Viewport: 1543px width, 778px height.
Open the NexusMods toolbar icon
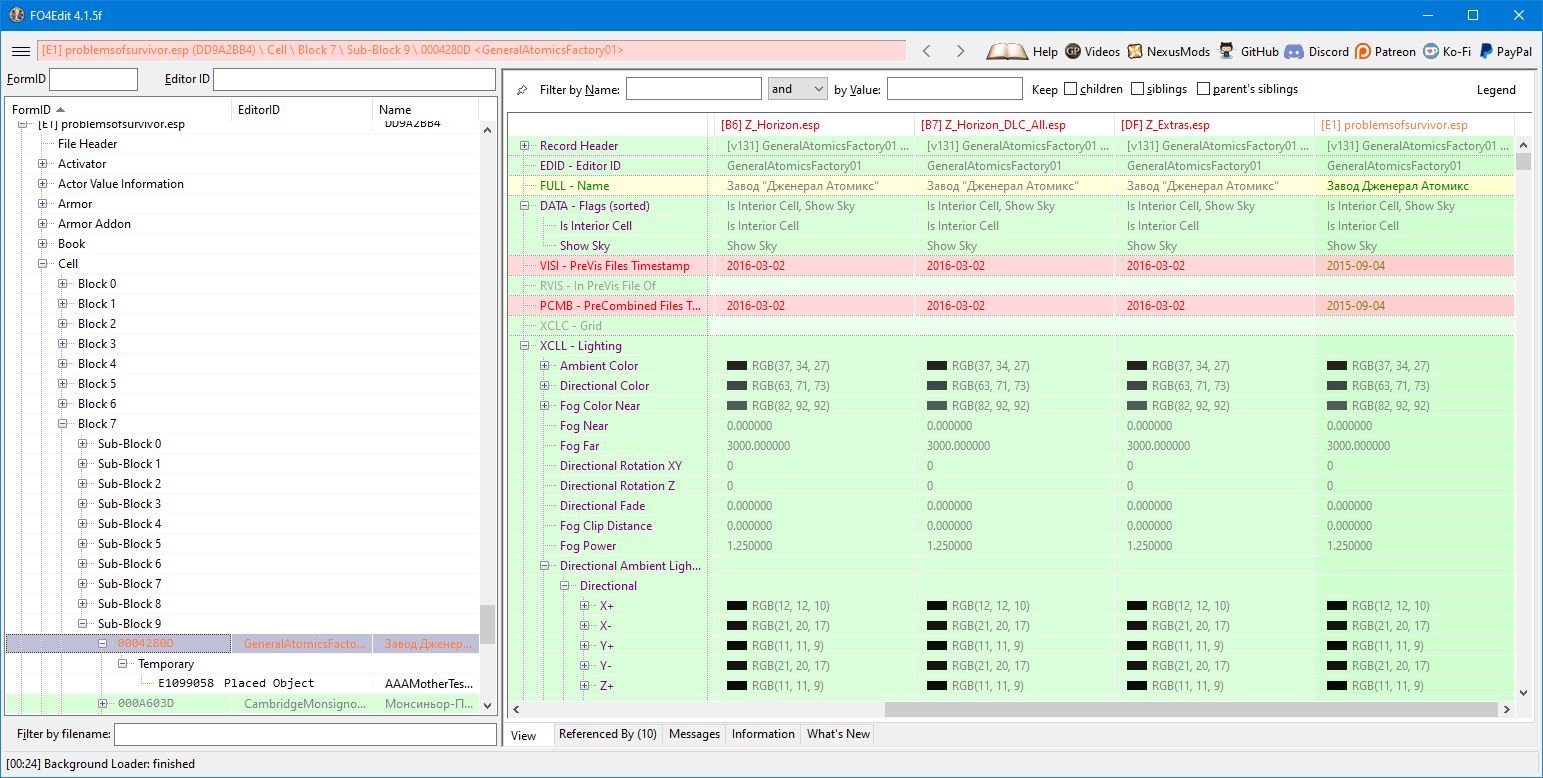click(x=1135, y=51)
